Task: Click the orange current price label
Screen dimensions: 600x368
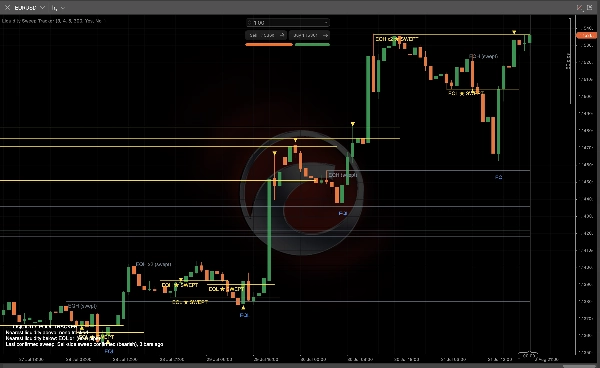Action: (x=586, y=36)
